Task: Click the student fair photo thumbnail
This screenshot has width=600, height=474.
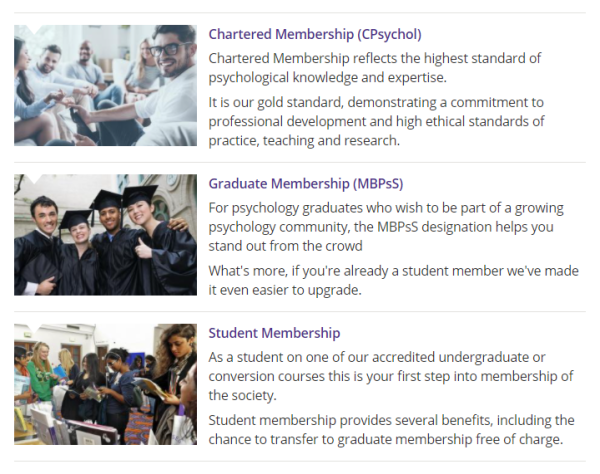Action: coord(106,384)
